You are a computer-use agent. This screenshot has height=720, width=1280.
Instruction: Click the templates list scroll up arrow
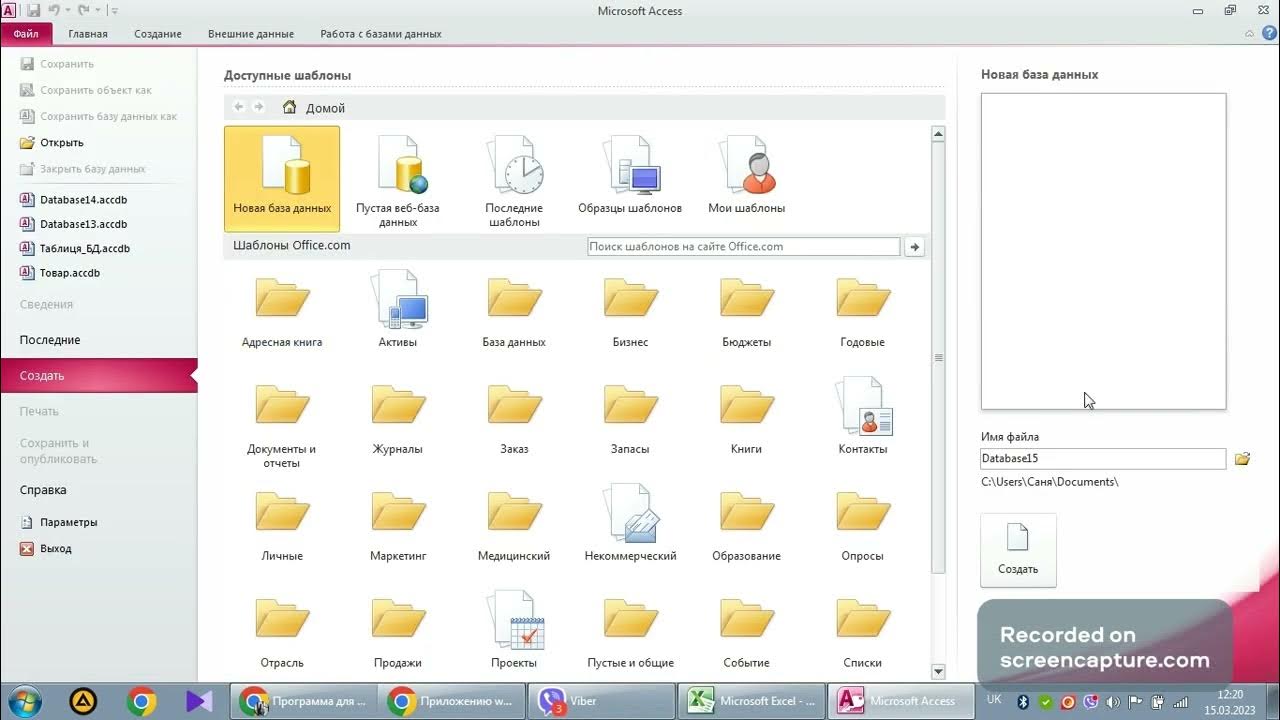pyautogui.click(x=938, y=133)
